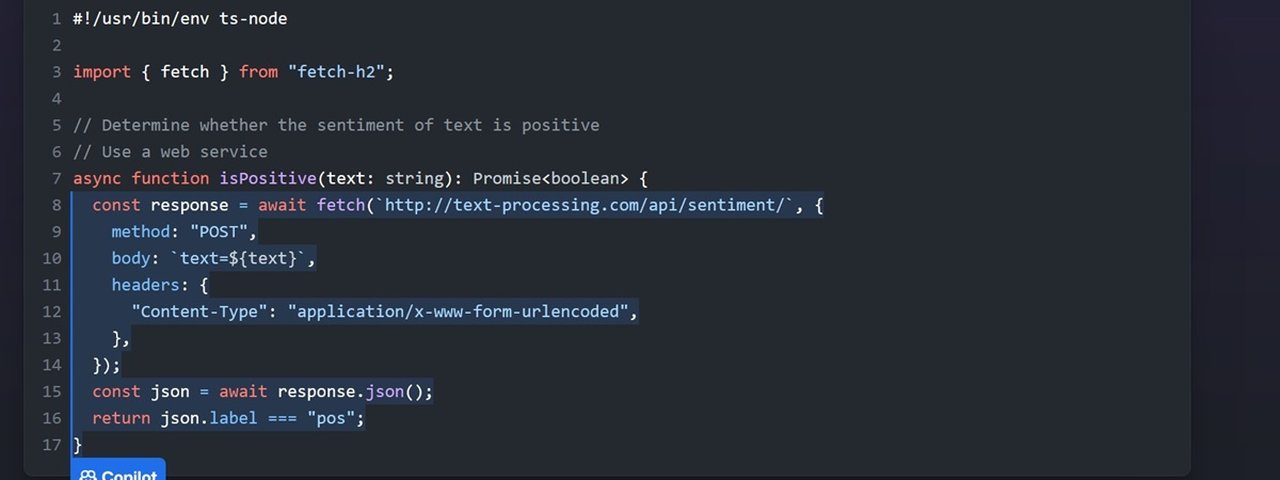The width and height of the screenshot is (1280, 480).
Task: Click the Promise<boolean> return type
Action: pos(551,178)
